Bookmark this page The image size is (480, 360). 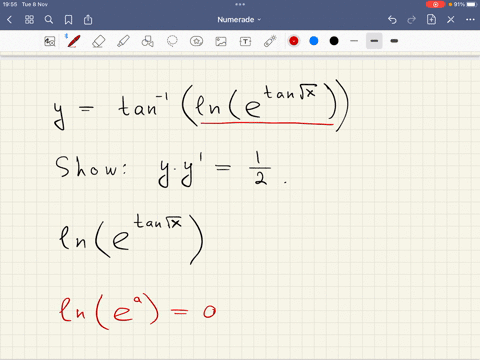pyautogui.click(x=68, y=20)
